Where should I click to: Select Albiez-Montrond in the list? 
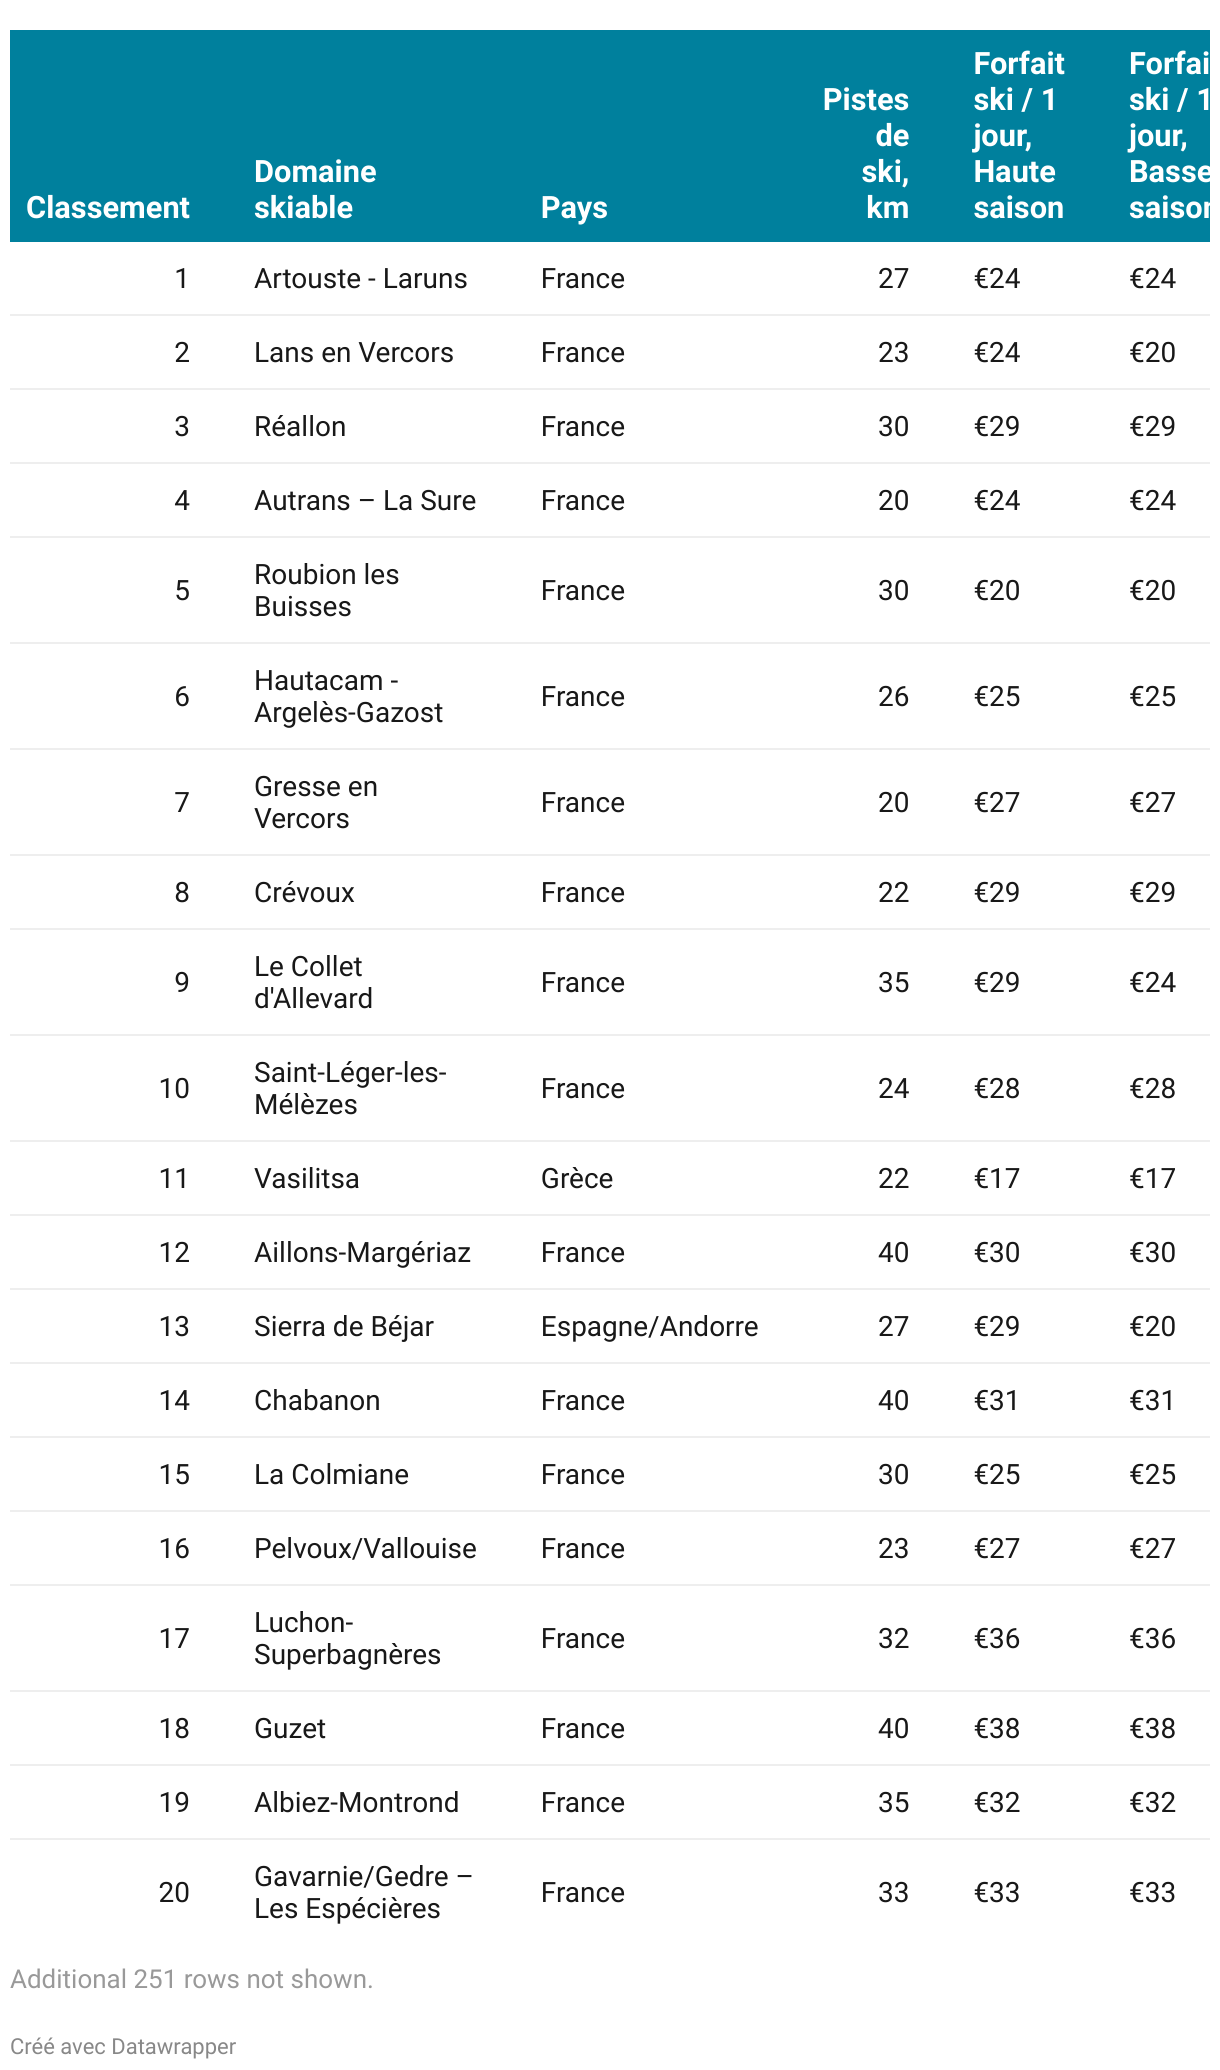coord(357,1802)
